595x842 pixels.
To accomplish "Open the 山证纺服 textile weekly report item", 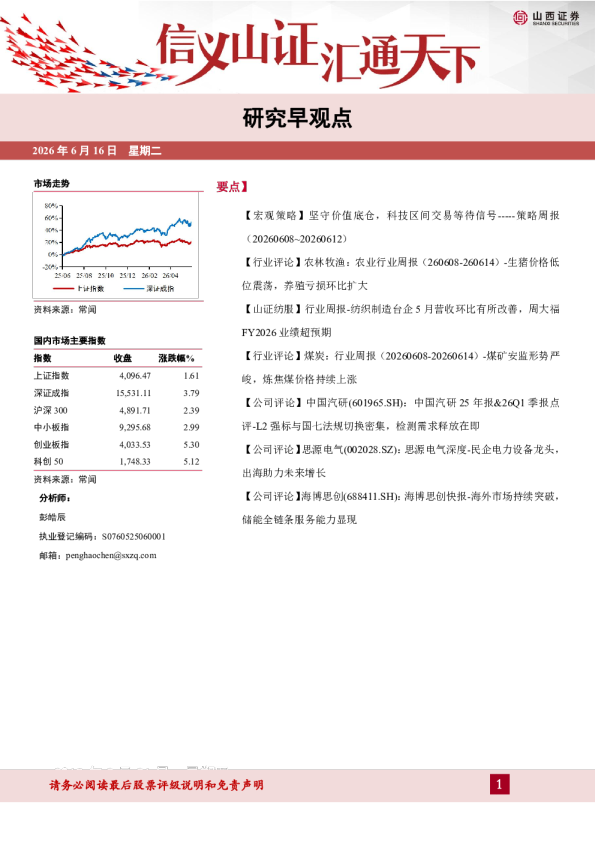I will click(401, 321).
